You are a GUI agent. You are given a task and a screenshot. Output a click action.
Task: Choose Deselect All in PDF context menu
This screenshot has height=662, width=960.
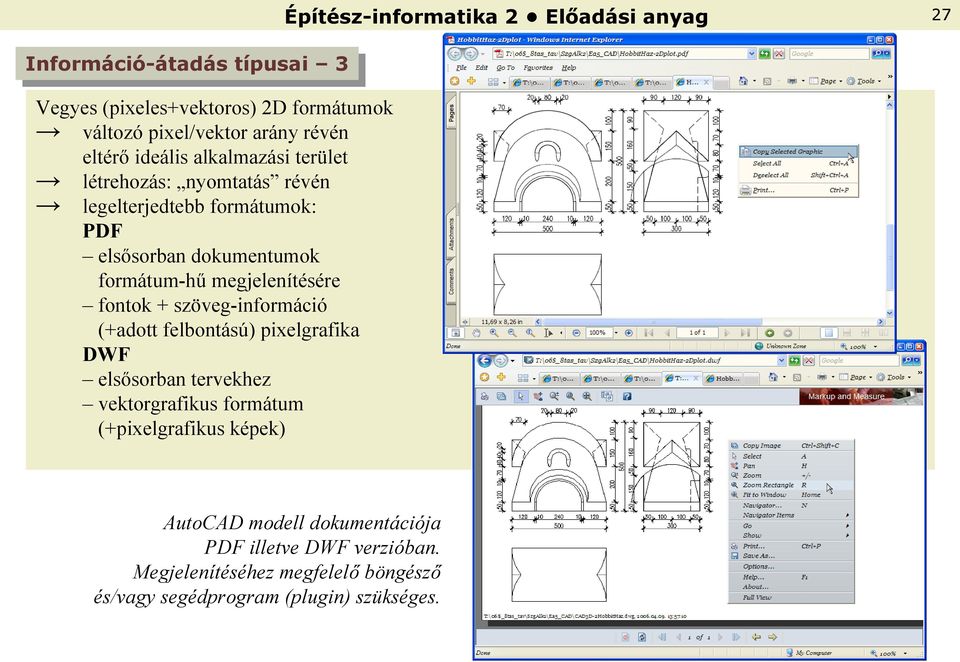[798, 175]
